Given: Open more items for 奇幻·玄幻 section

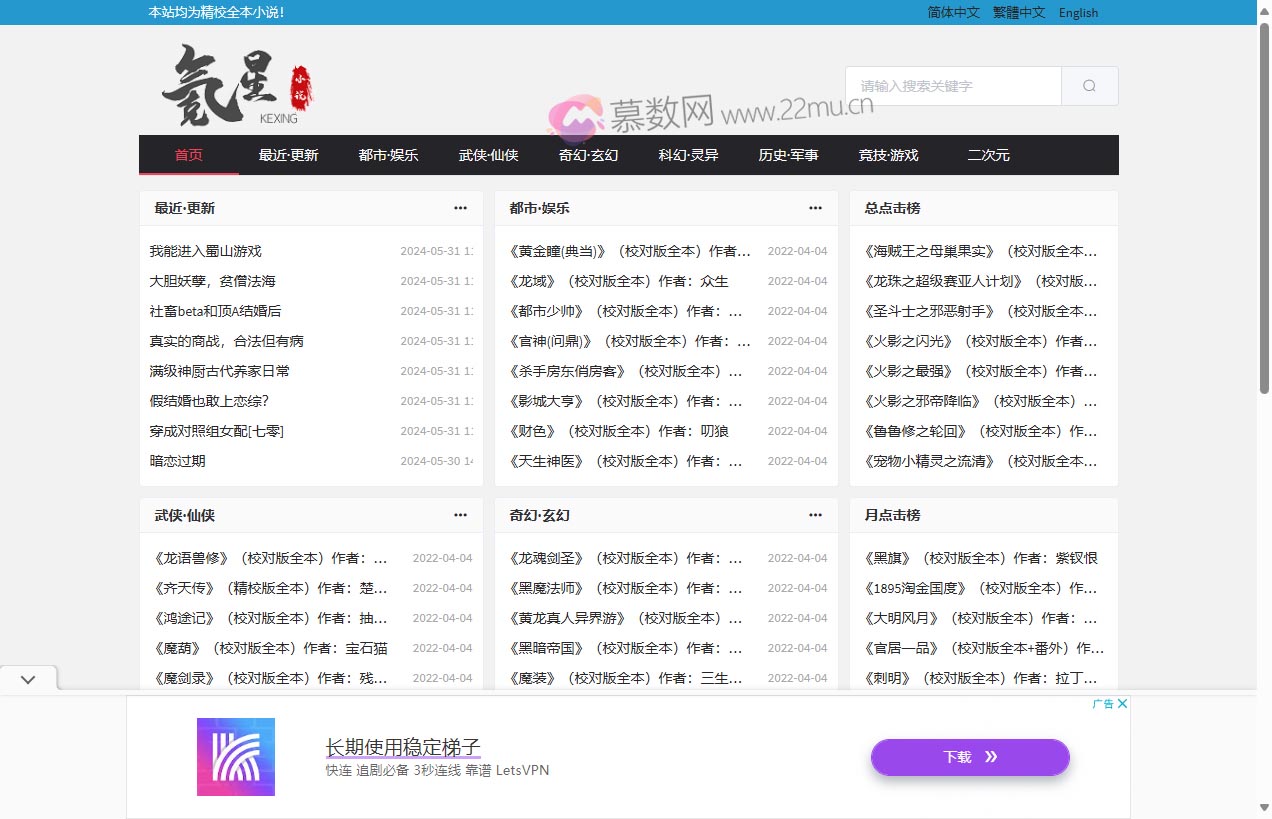Looking at the screenshot, I should [815, 515].
